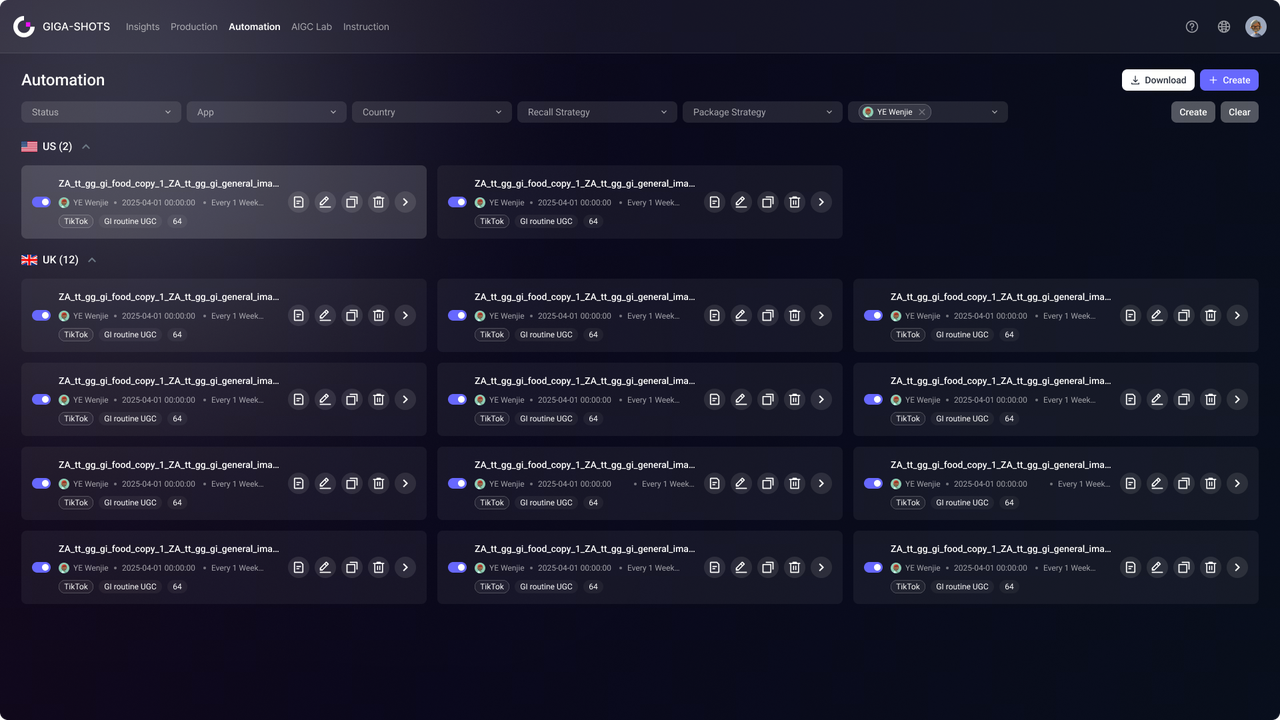Screen dimensions: 1280x720
Task: Open the user profile avatar
Action: coord(1256,27)
